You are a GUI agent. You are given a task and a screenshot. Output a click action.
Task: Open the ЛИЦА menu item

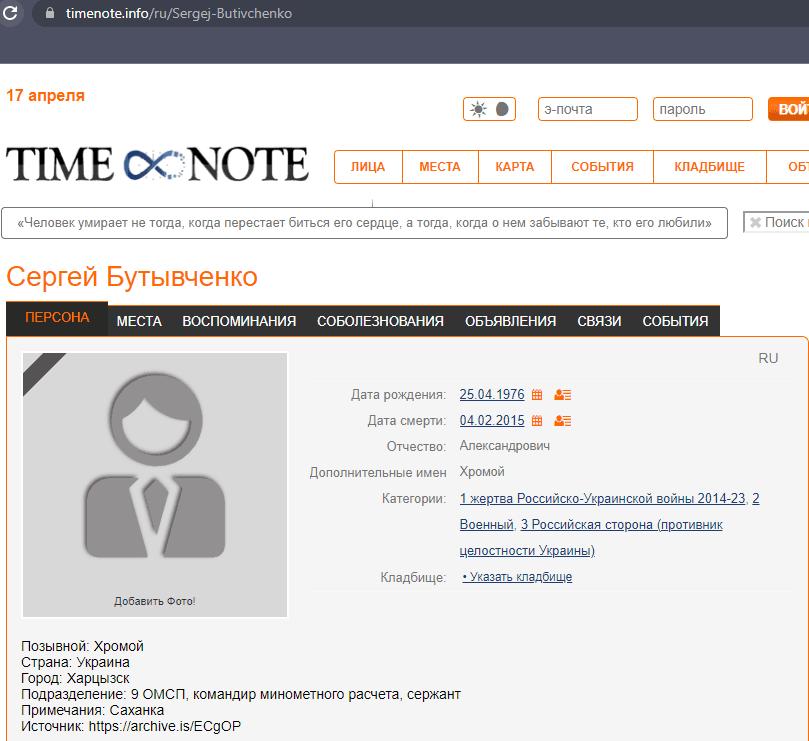(368, 167)
